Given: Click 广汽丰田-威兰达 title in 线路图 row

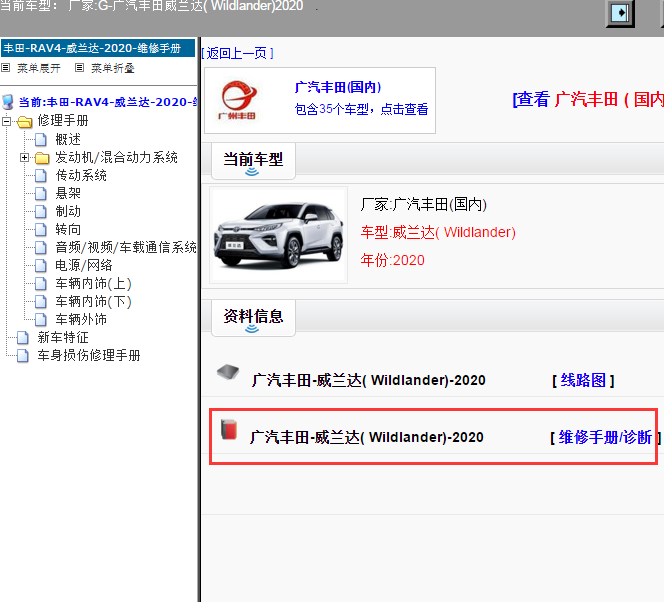Looking at the screenshot, I should point(368,380).
